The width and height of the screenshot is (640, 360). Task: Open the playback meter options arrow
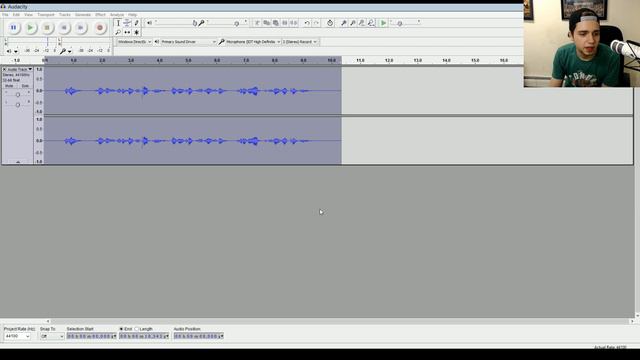point(16,51)
